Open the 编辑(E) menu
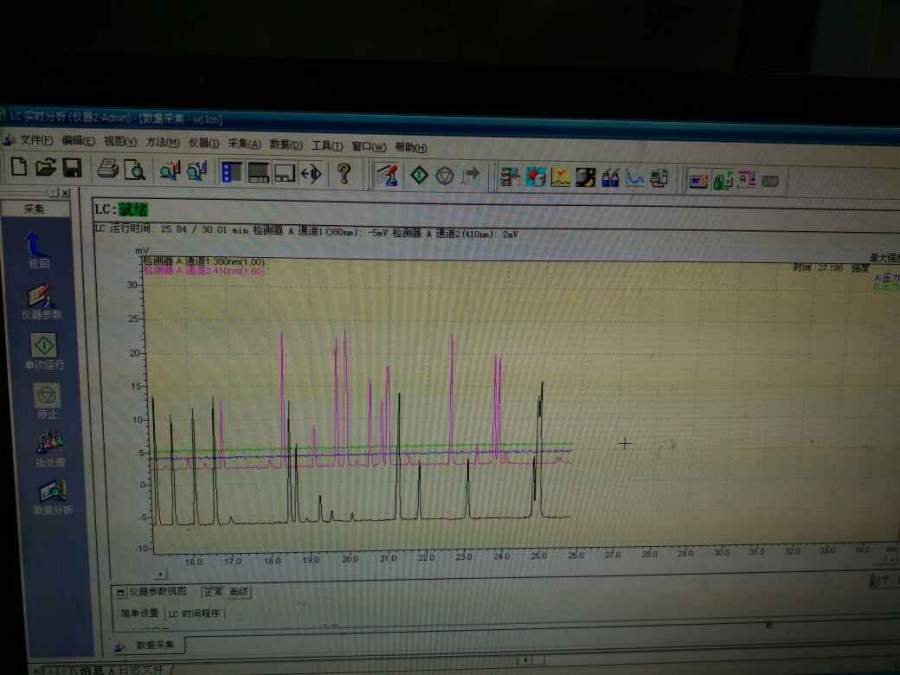The image size is (900, 675). tap(78, 141)
